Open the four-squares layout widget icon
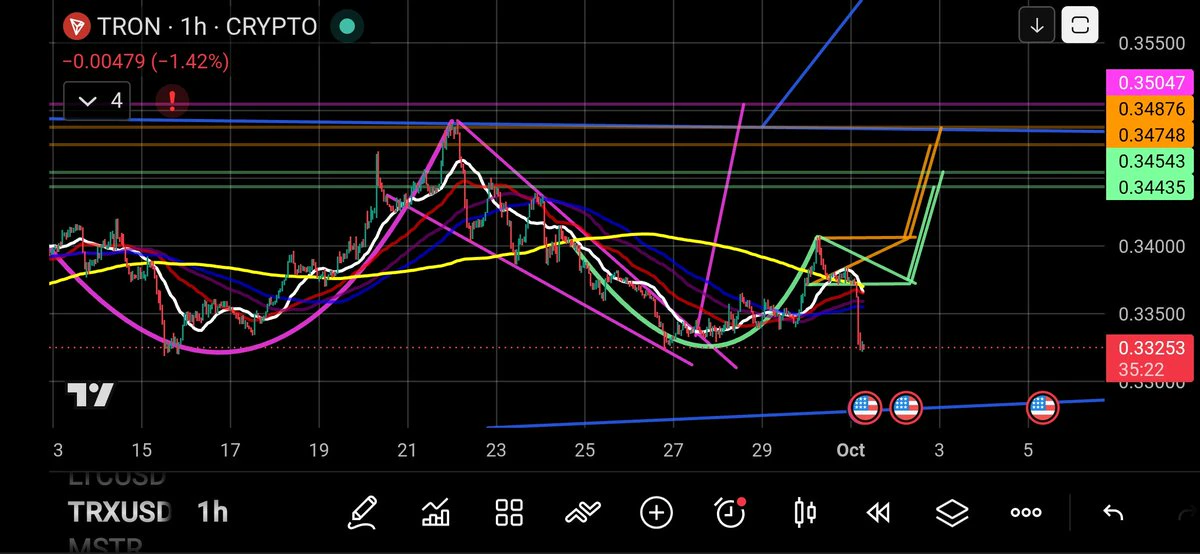The image size is (1200, 554). pyautogui.click(x=510, y=513)
